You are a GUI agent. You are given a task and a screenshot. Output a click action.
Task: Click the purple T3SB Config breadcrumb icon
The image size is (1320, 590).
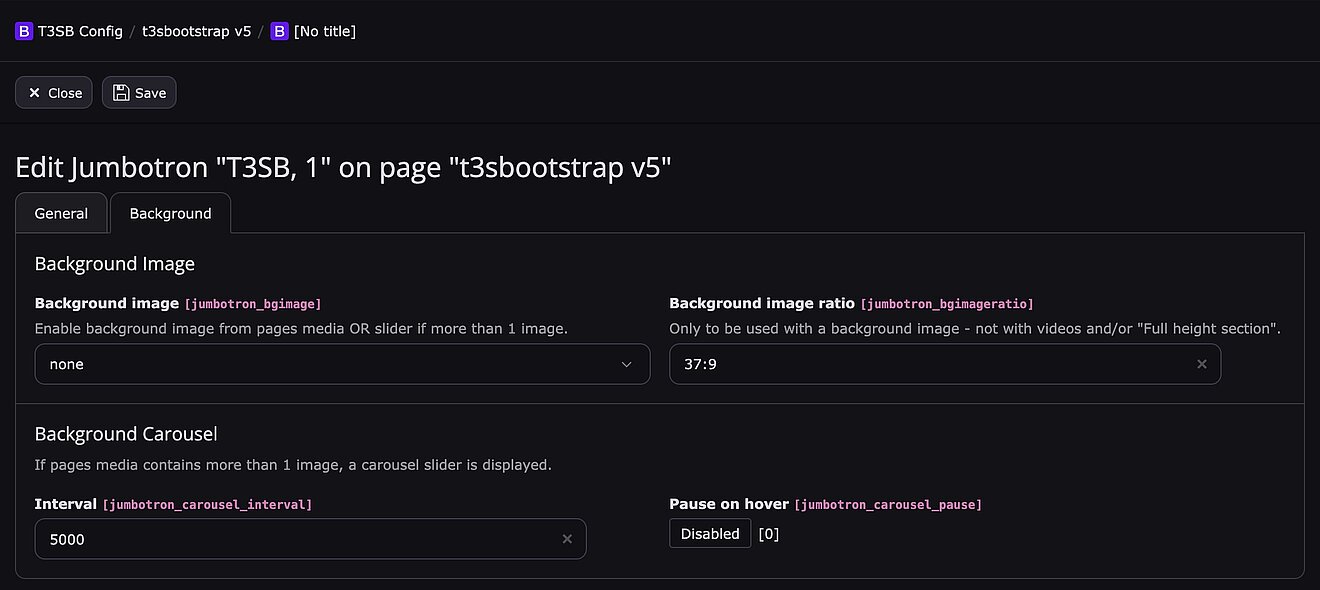24,31
